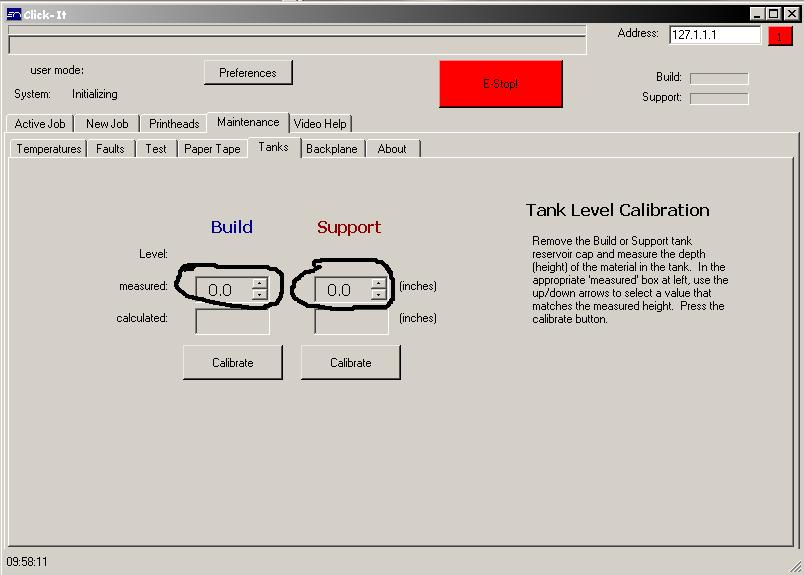Click the red connection indicator beside Address
Screen dimensions: 804x575
pyautogui.click(x=779, y=36)
